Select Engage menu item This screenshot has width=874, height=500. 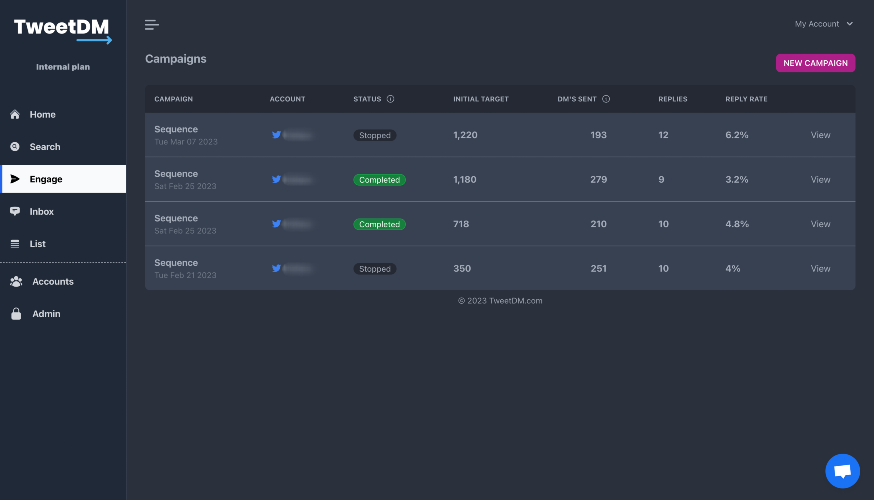coord(63,179)
